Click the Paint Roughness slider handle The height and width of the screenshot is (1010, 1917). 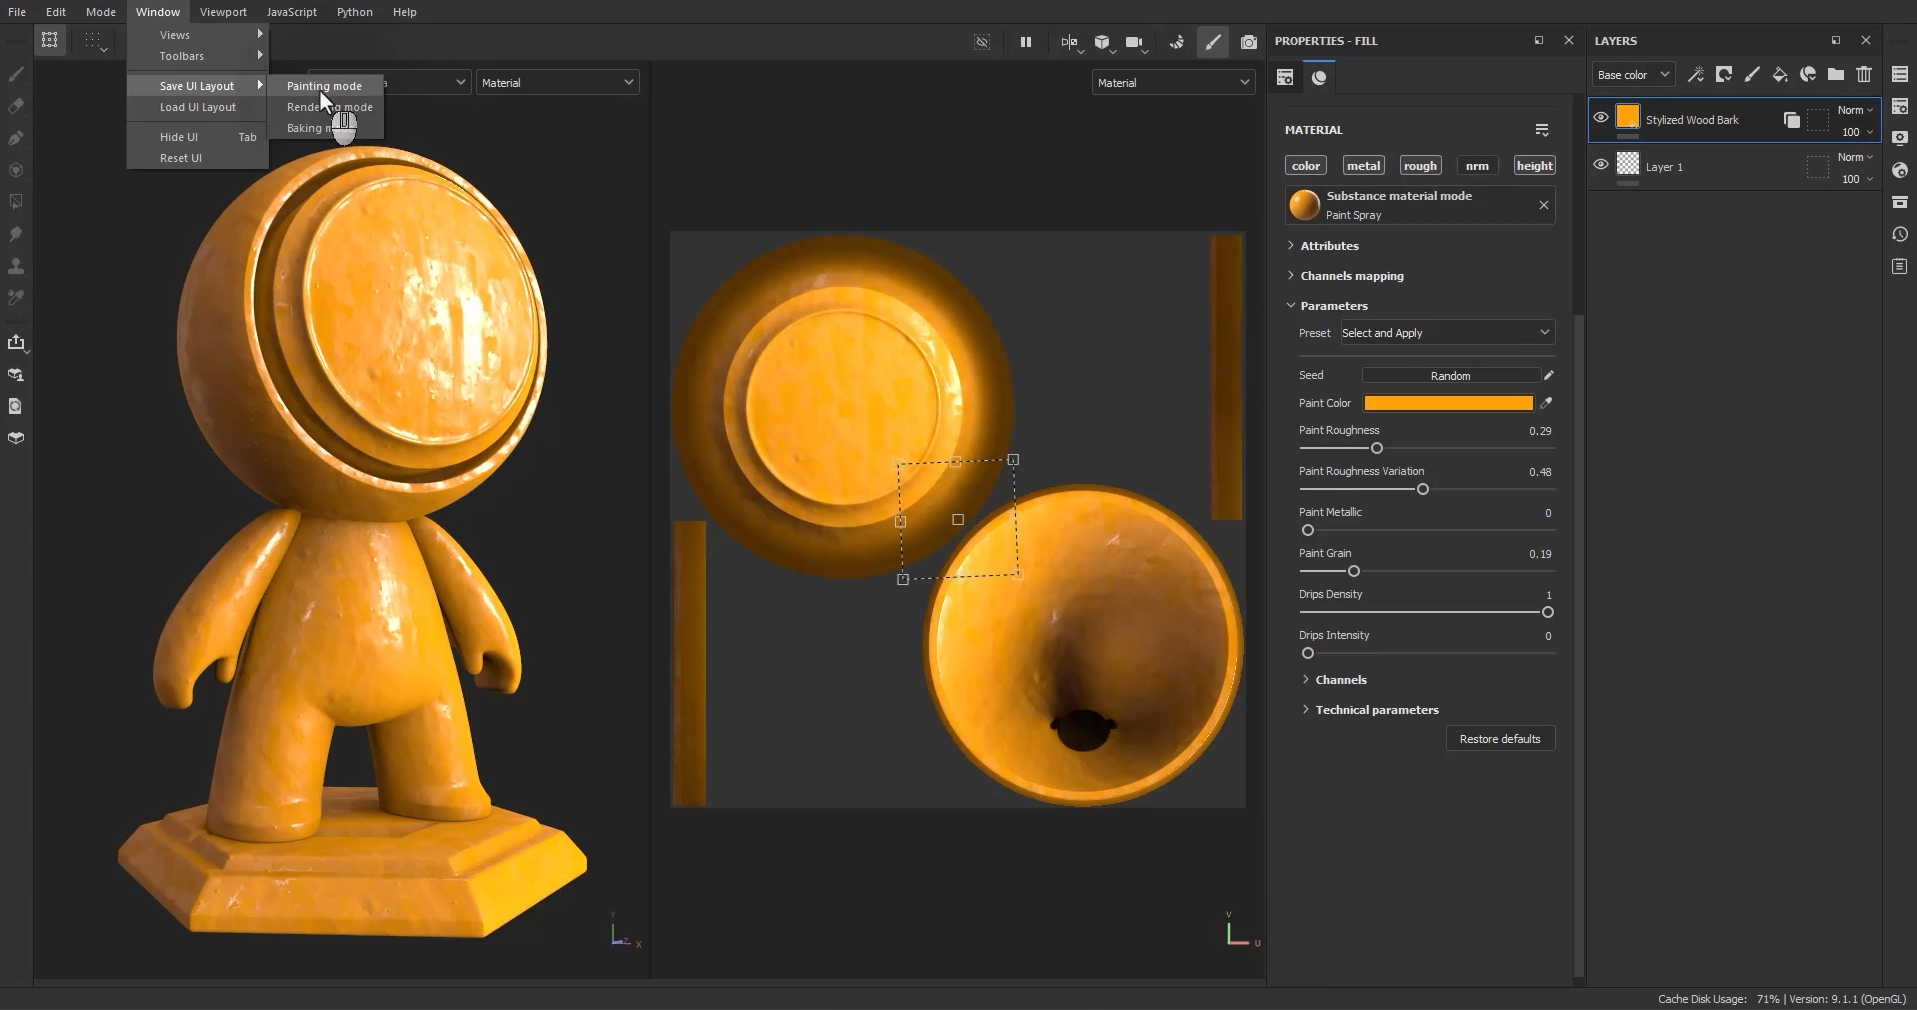click(x=1377, y=448)
